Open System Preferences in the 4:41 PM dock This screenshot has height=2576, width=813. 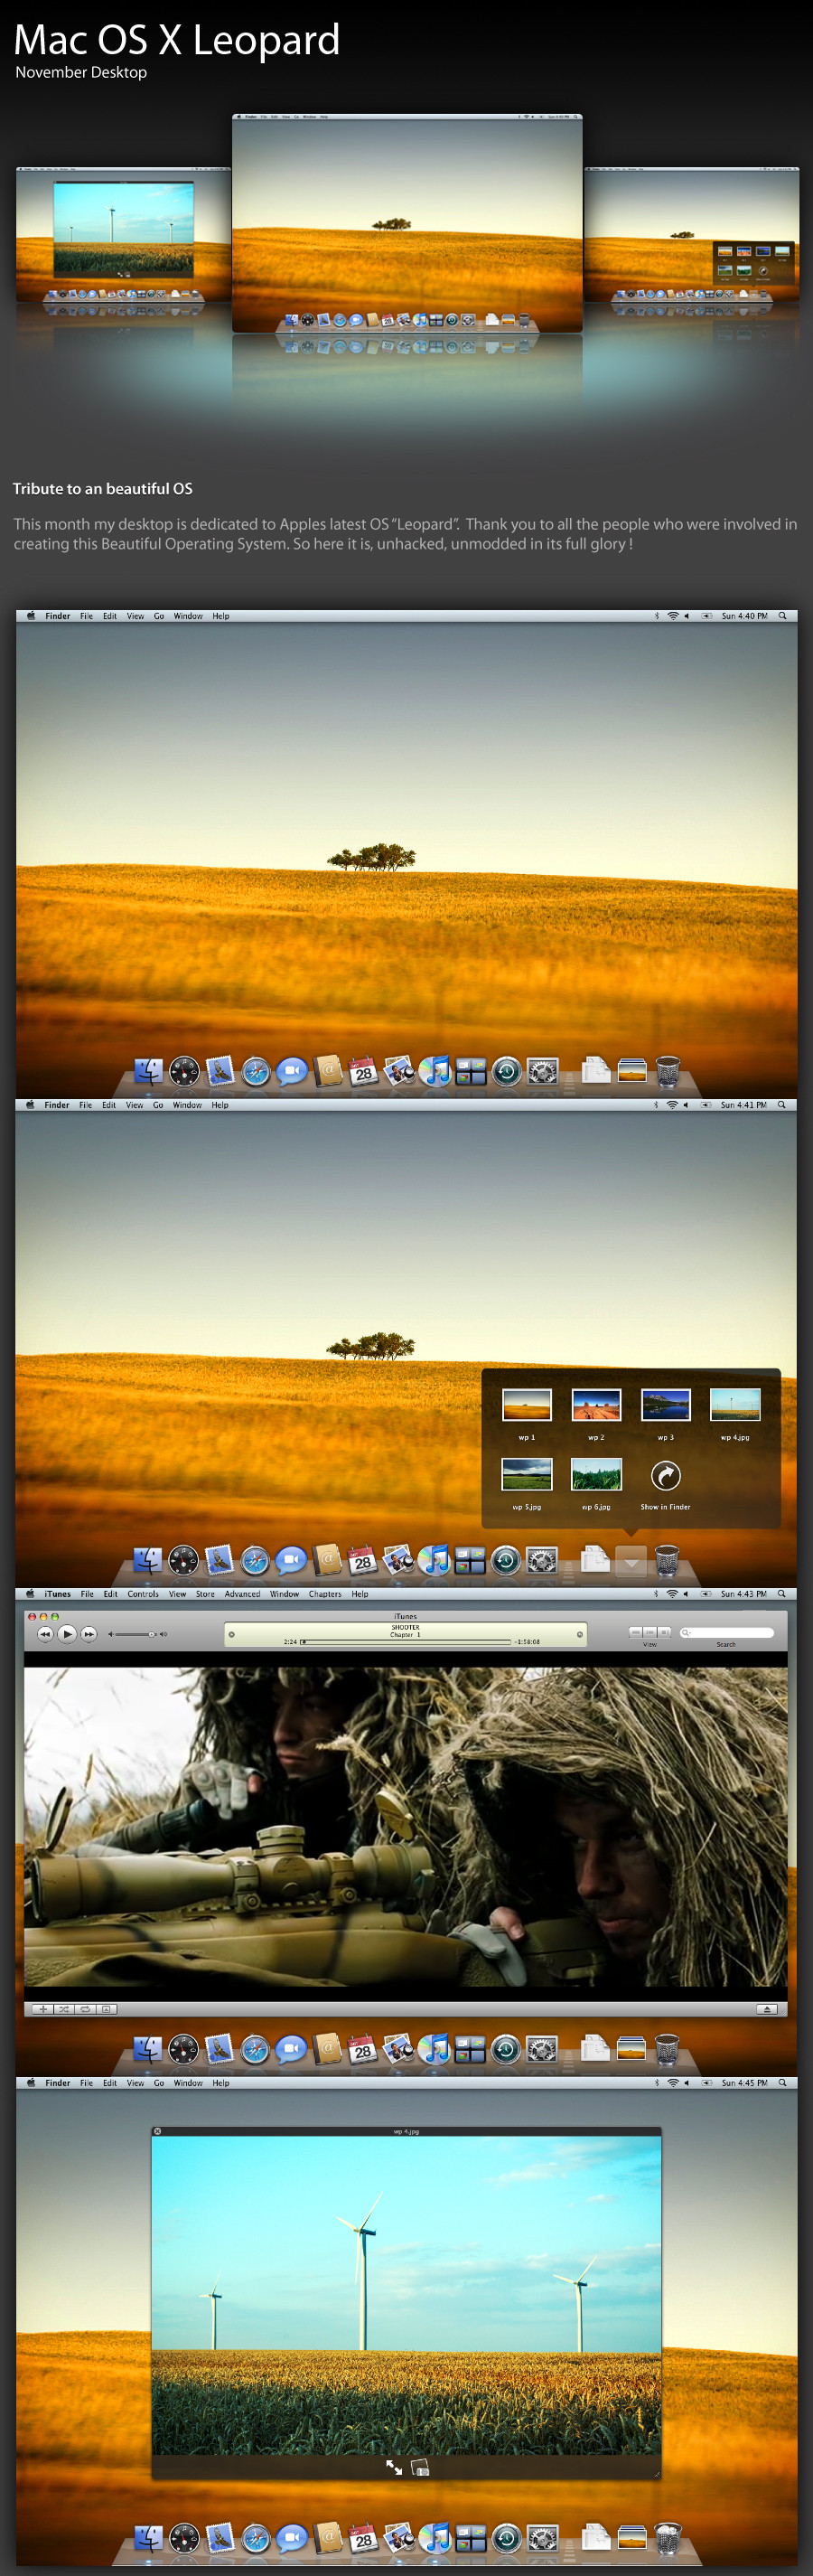pos(542,1560)
